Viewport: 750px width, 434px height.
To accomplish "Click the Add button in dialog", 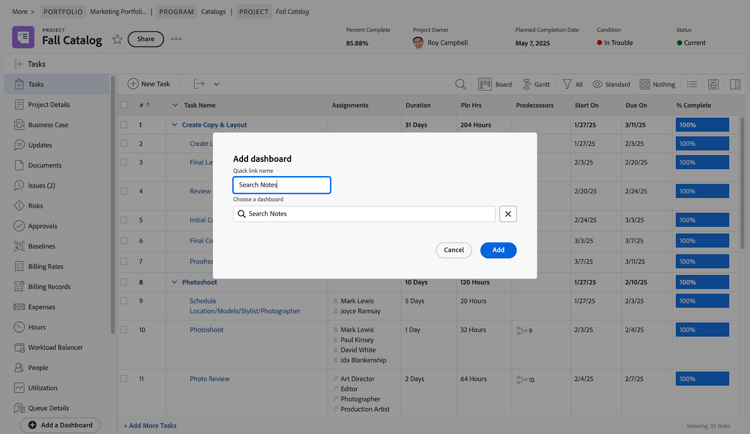I will [x=498, y=250].
